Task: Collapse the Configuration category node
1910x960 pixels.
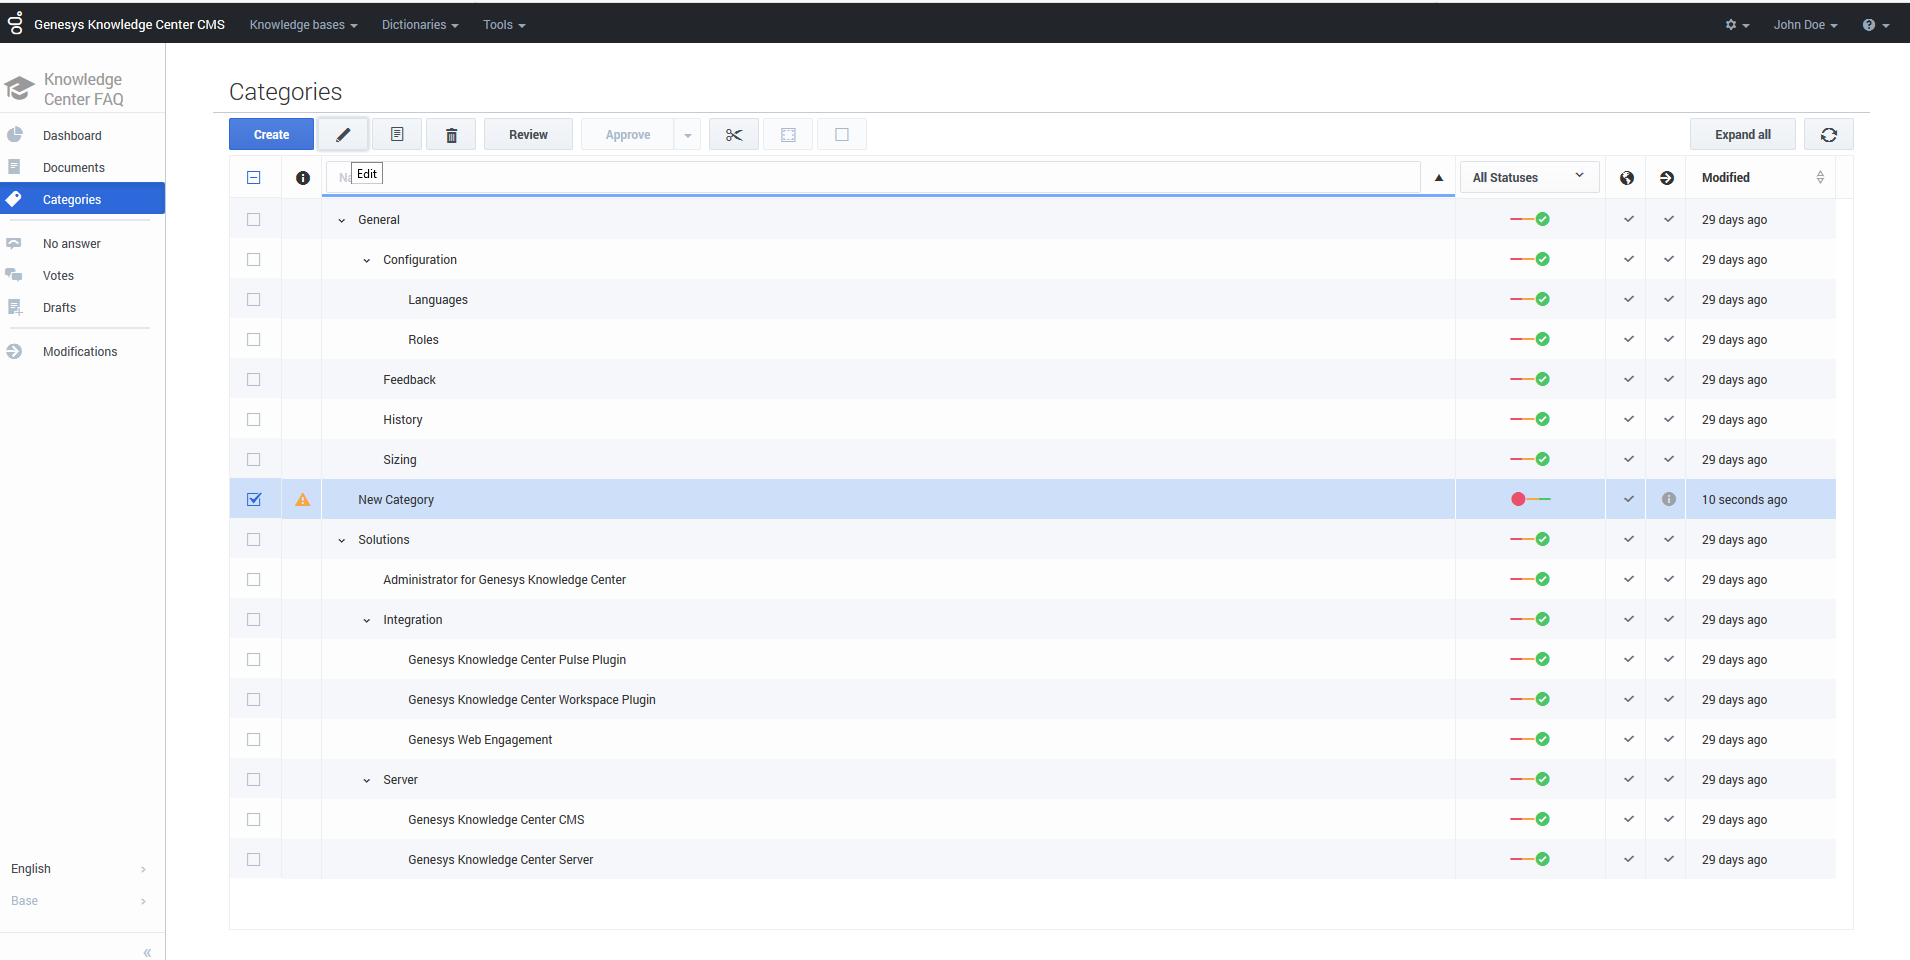Action: (x=367, y=260)
